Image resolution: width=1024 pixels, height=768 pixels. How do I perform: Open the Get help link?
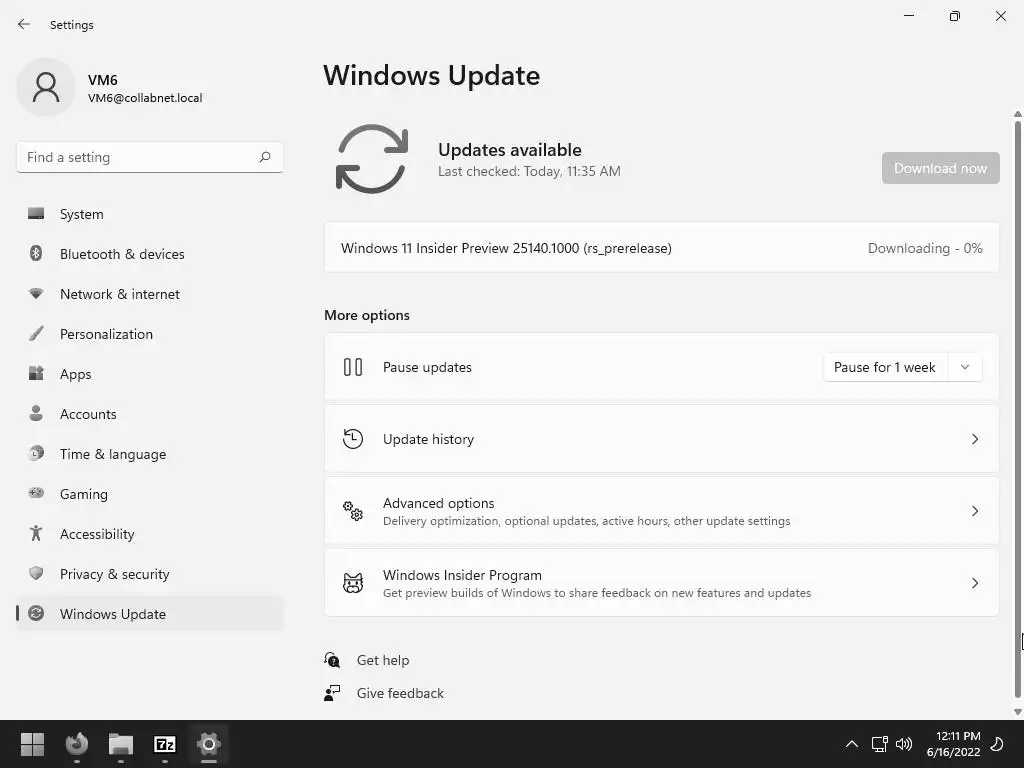tap(383, 660)
